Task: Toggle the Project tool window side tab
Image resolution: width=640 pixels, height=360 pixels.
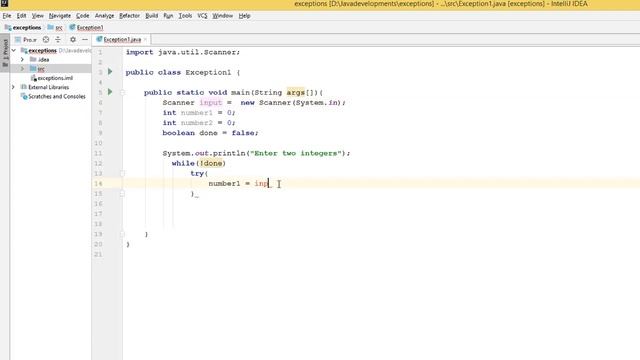Action: click(x=5, y=53)
